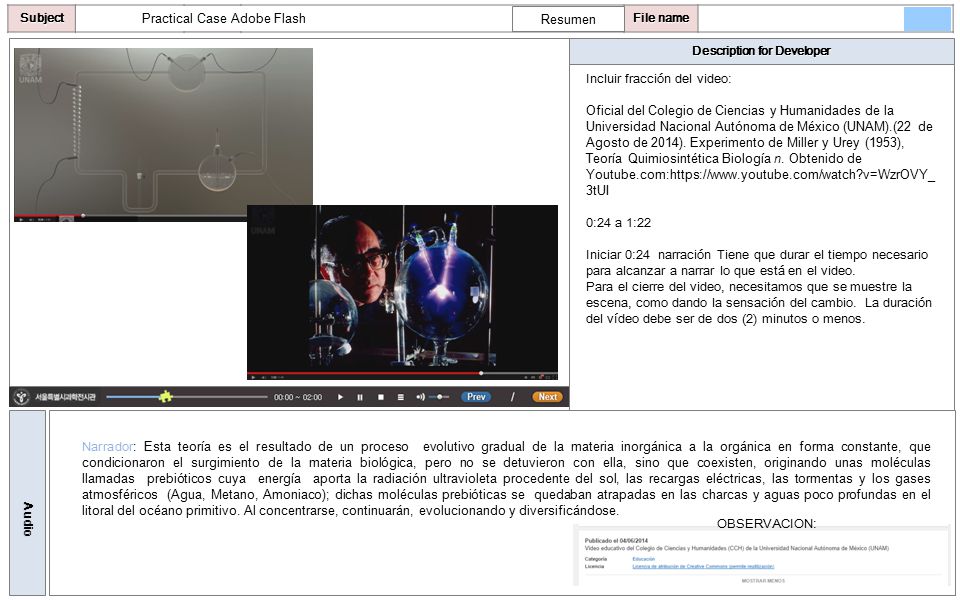Click the Practical Case Adobe Flash title
The width and height of the screenshot is (960, 600).
coord(223,18)
